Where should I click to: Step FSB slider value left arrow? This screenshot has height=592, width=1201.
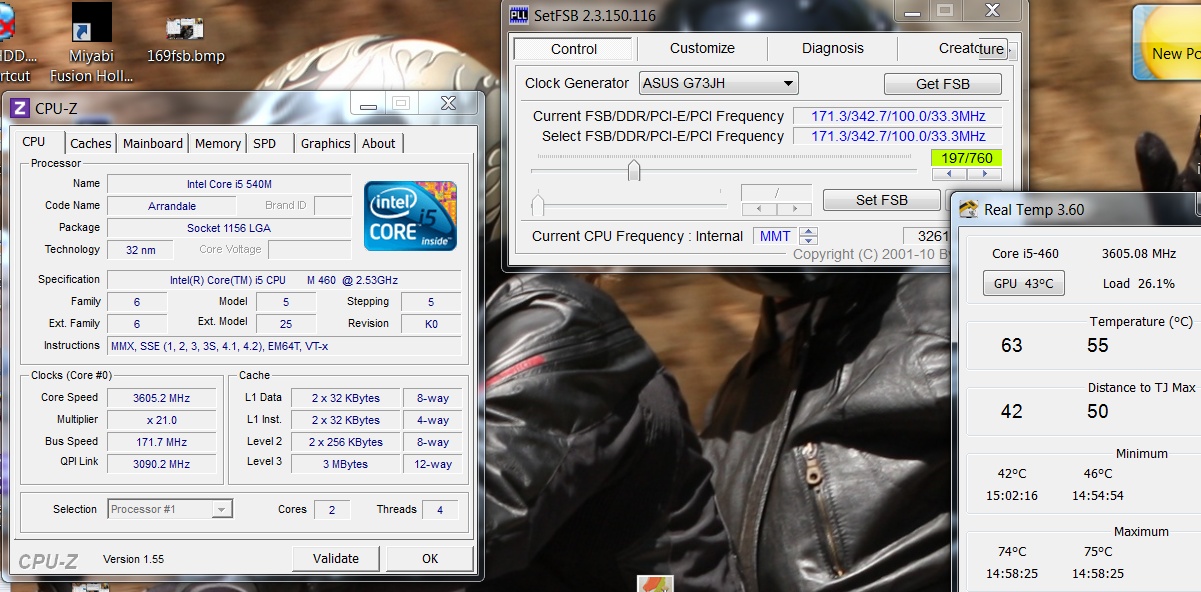[x=949, y=174]
